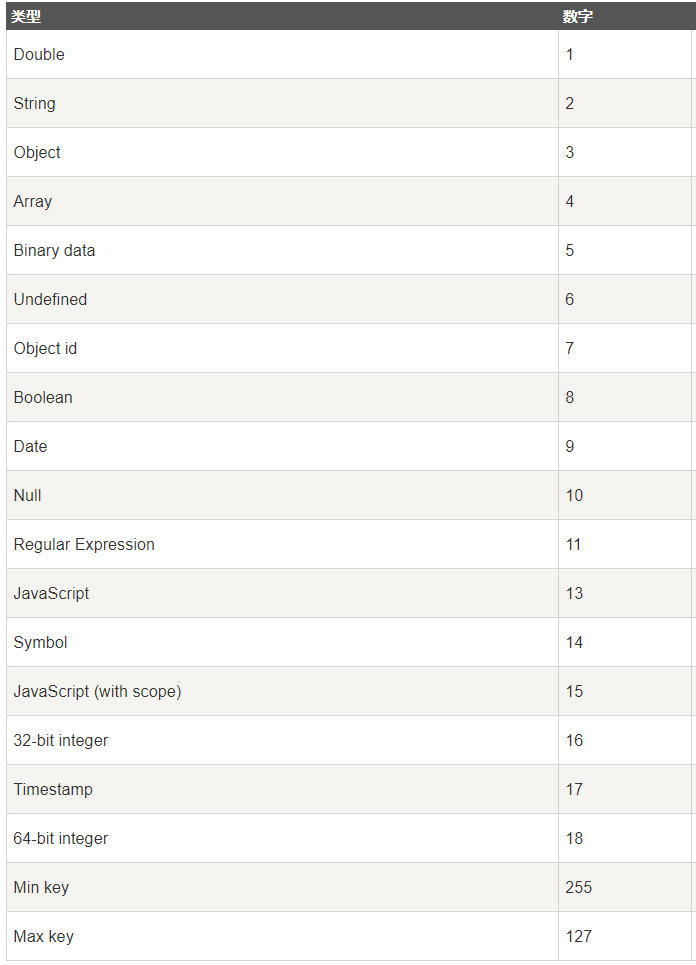Click number 127 in Max key row
Viewport: 696px width, 965px height.
[x=579, y=936]
